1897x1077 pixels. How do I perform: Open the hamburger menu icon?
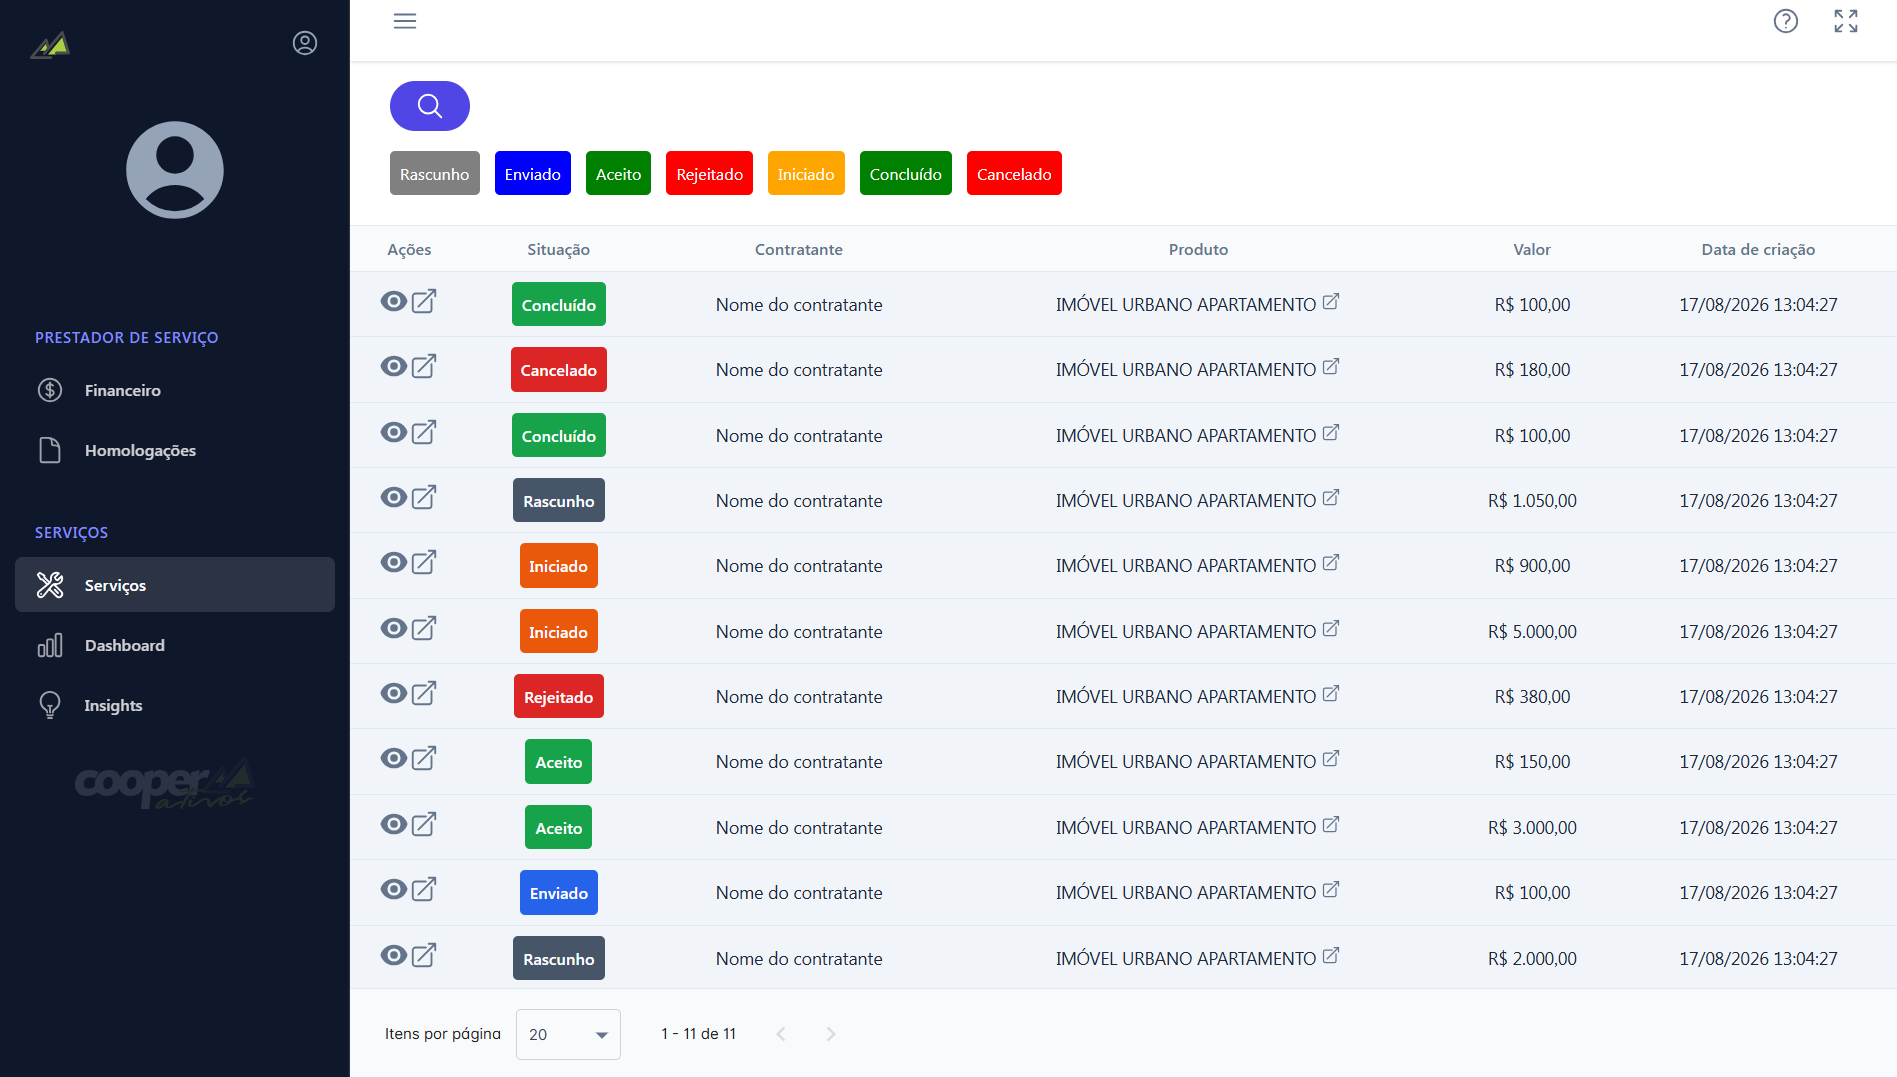405,21
